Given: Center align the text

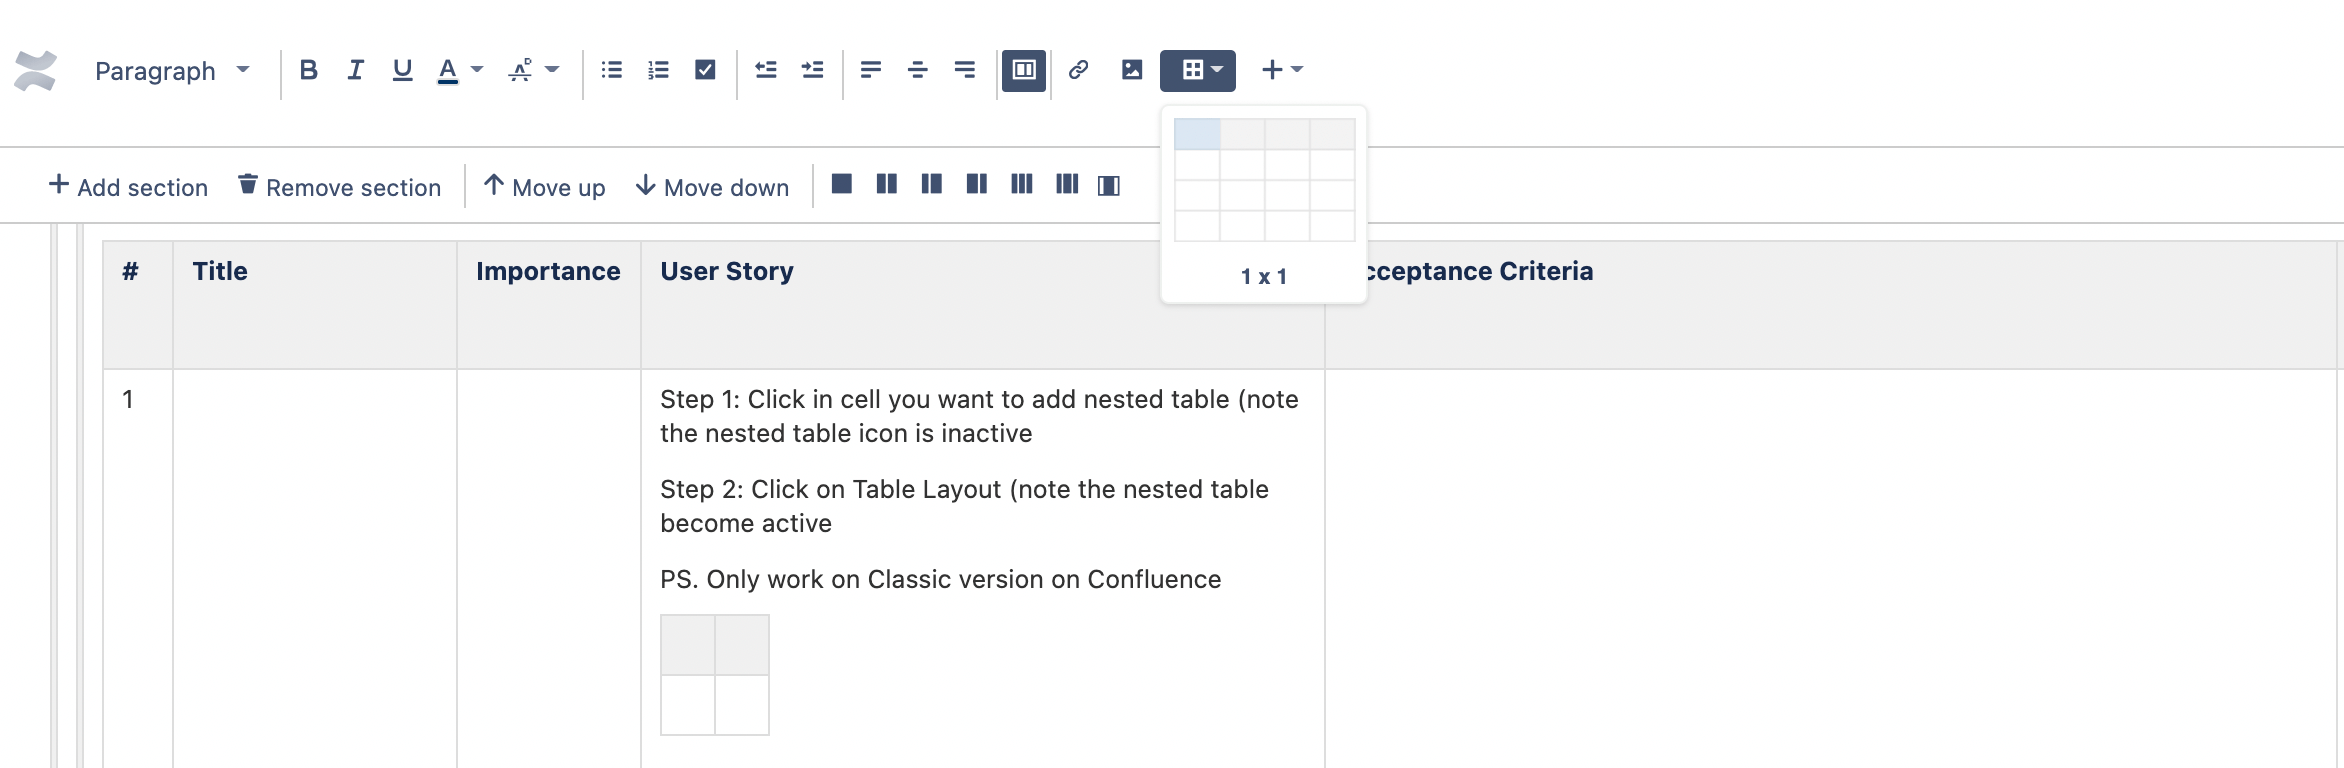Looking at the screenshot, I should point(918,70).
